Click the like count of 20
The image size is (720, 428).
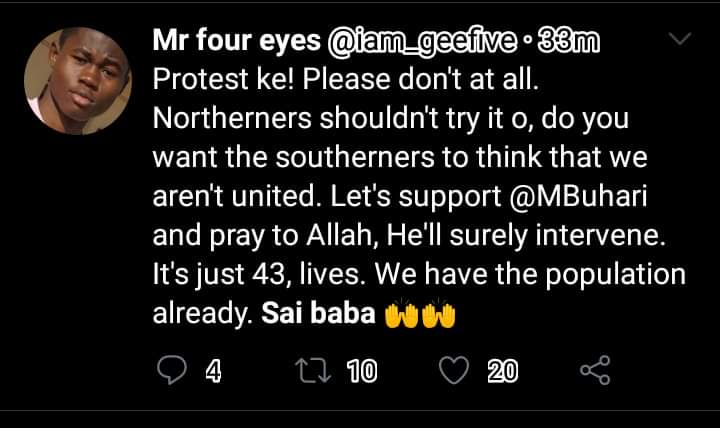coord(502,372)
